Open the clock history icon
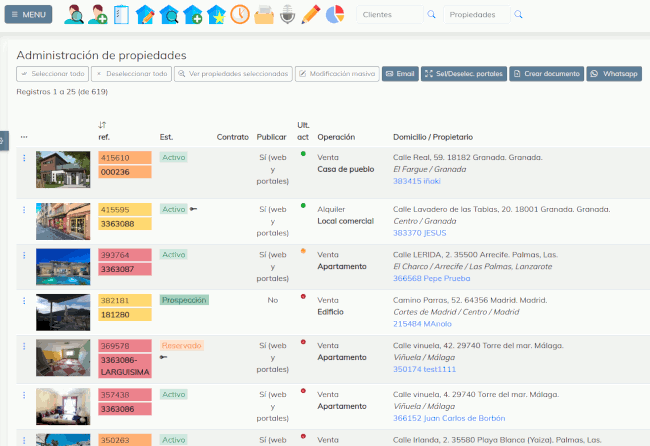The image size is (650, 446). [x=240, y=15]
